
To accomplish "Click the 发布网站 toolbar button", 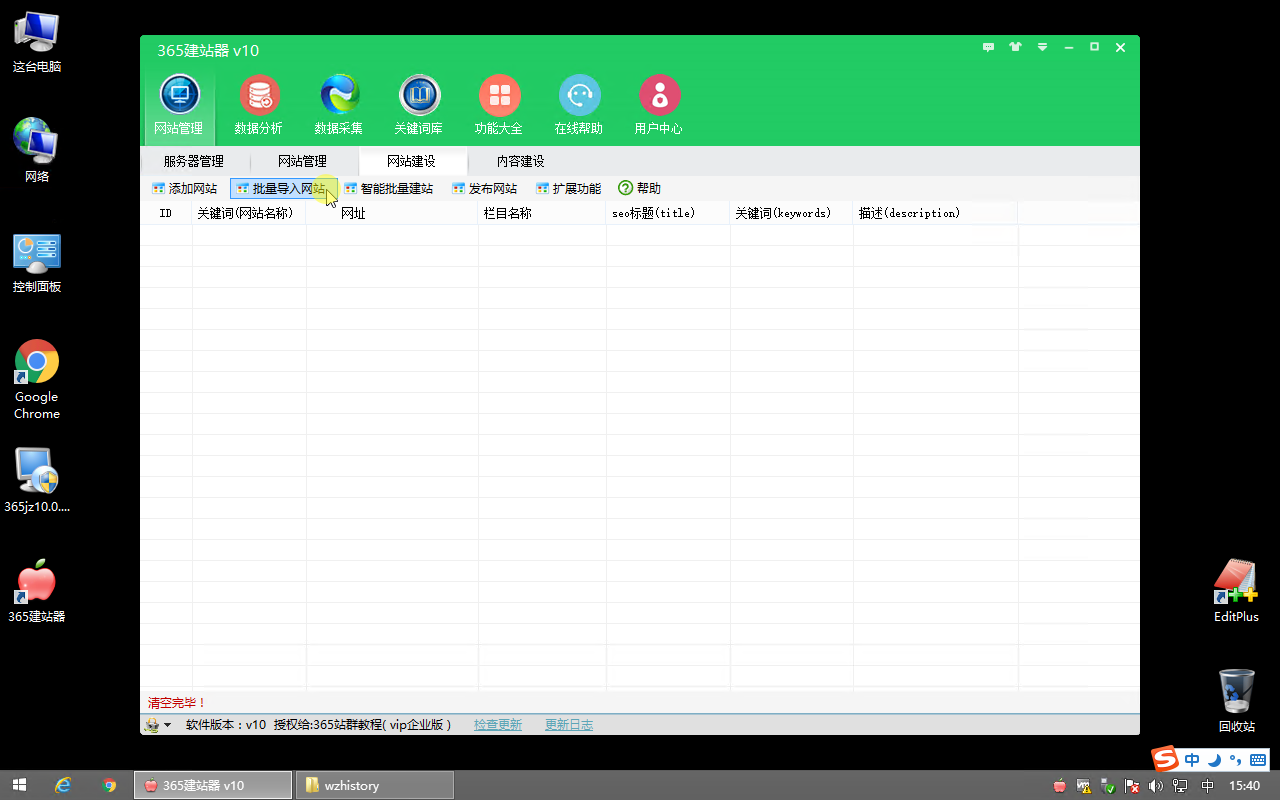I will pyautogui.click(x=484, y=188).
